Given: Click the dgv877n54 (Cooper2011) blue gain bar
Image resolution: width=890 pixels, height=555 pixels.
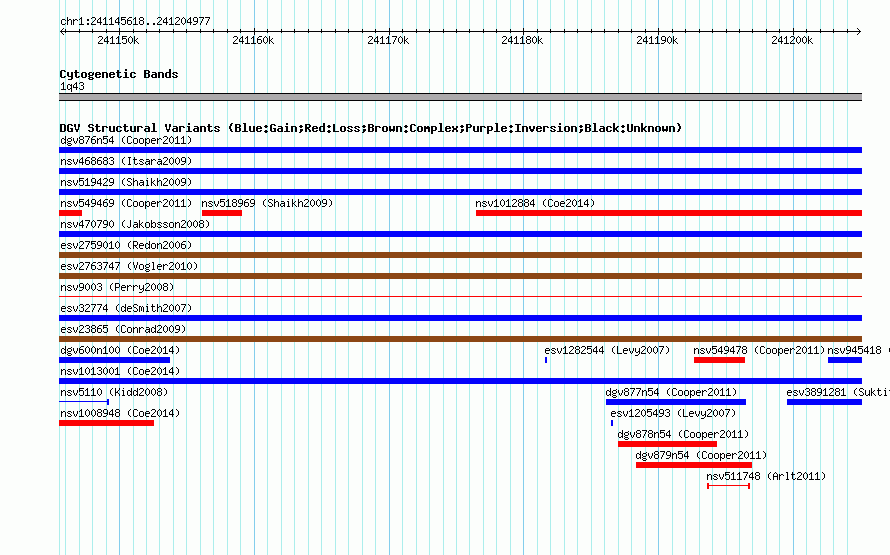Looking at the screenshot, I should [676, 402].
